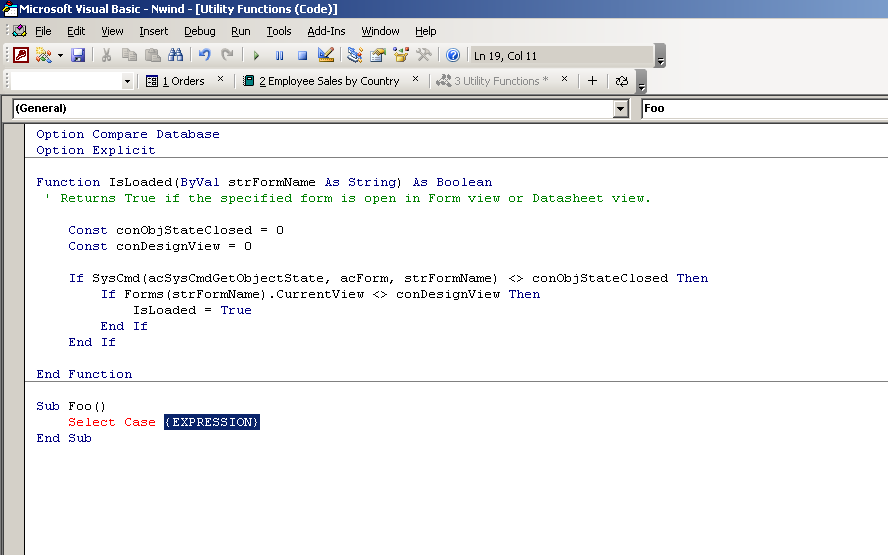Click the green 'Returns True' comment line
This screenshot has width=888, height=555.
348,198
